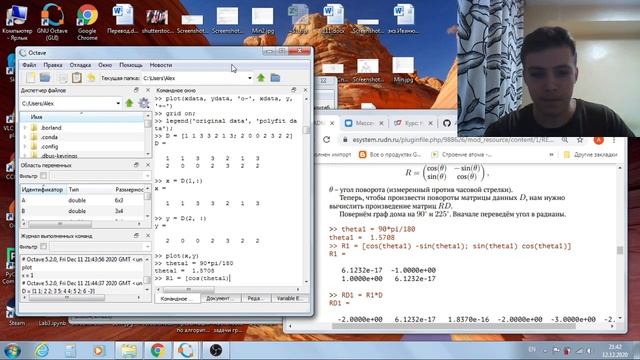Open the Окно menu
This screenshot has width=640, height=360.
[105, 65]
